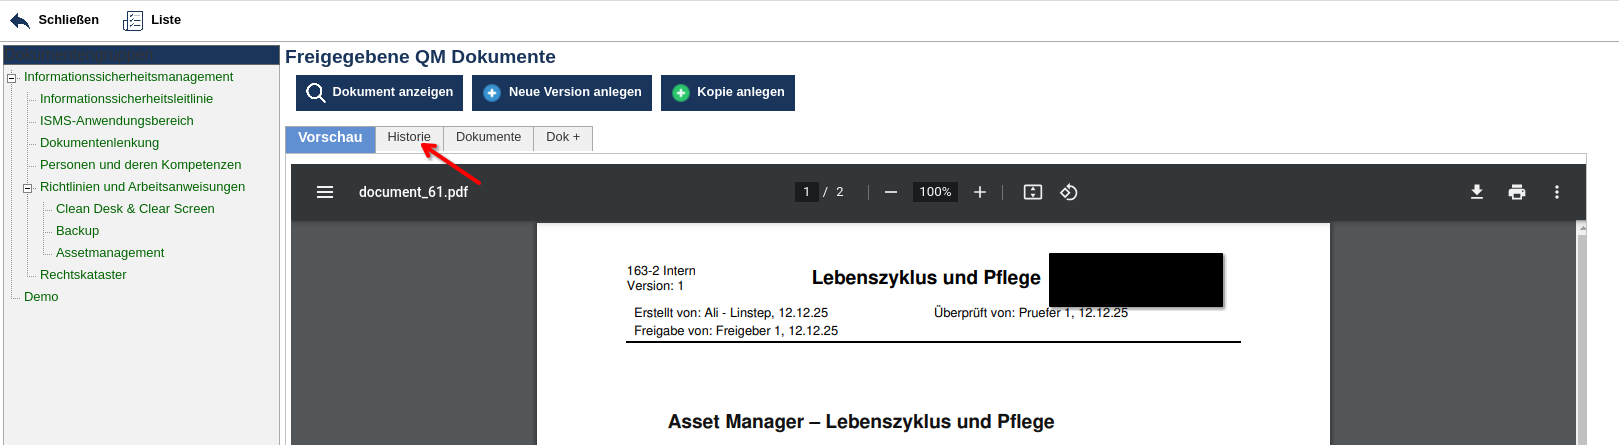Rotate the PDF document counterclockwise

click(x=1069, y=192)
